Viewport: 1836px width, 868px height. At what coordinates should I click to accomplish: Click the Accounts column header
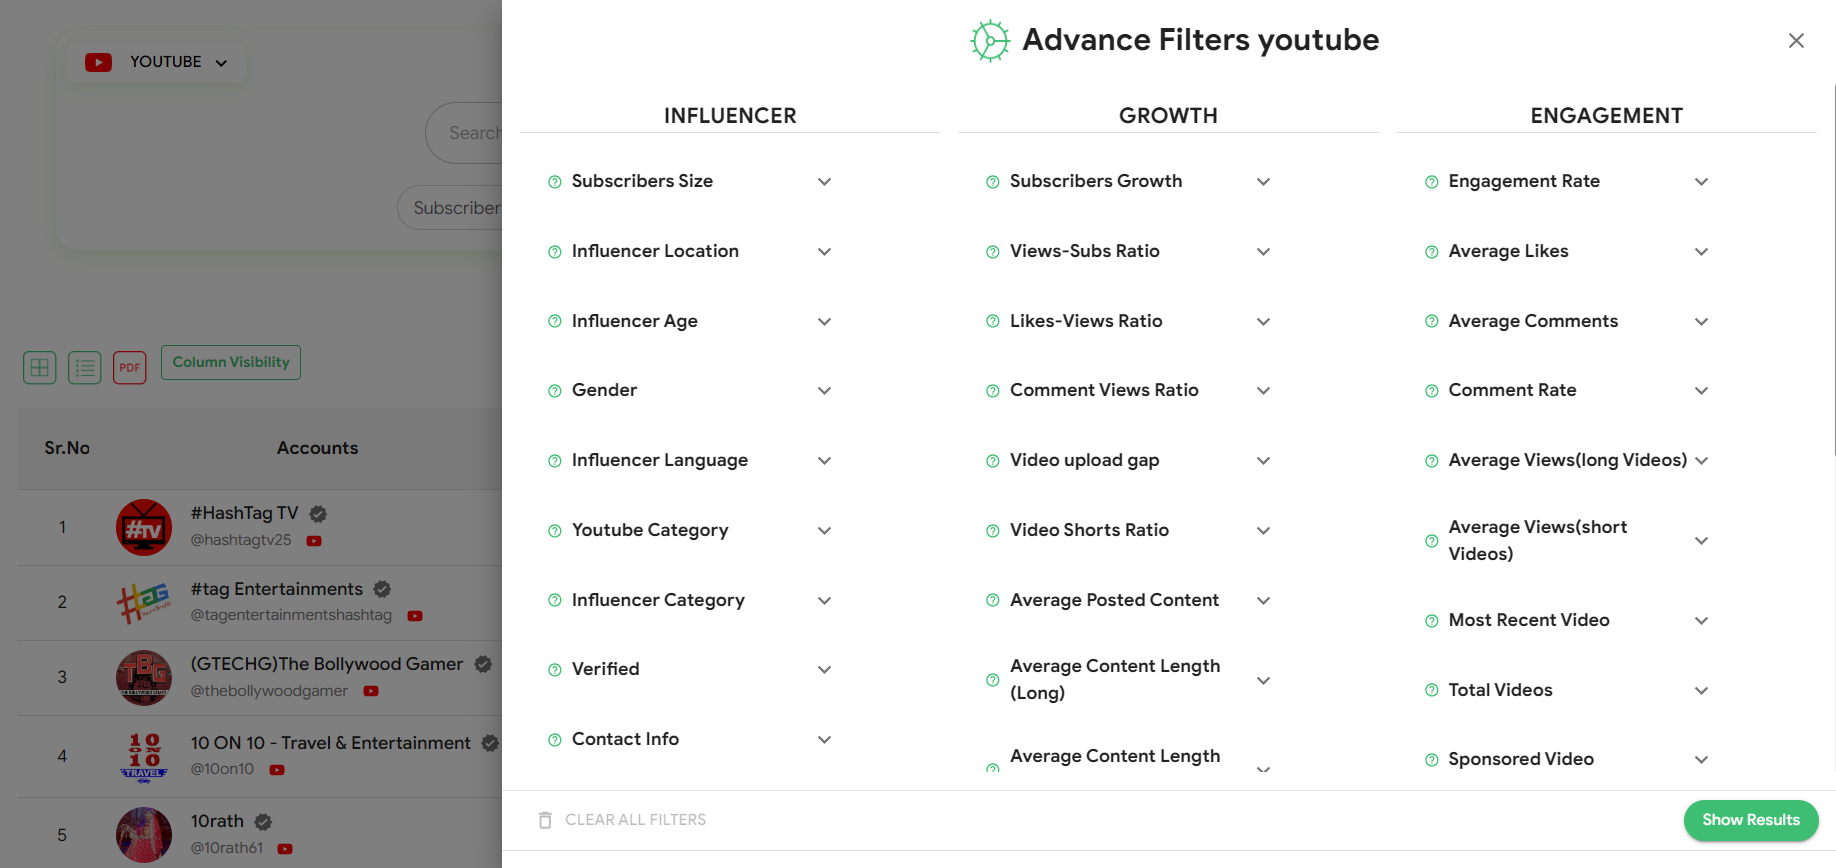[x=317, y=448]
